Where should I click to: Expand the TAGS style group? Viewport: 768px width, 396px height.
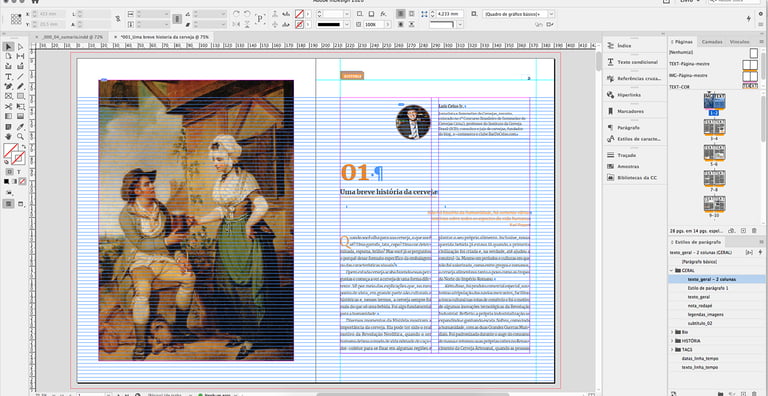672,349
